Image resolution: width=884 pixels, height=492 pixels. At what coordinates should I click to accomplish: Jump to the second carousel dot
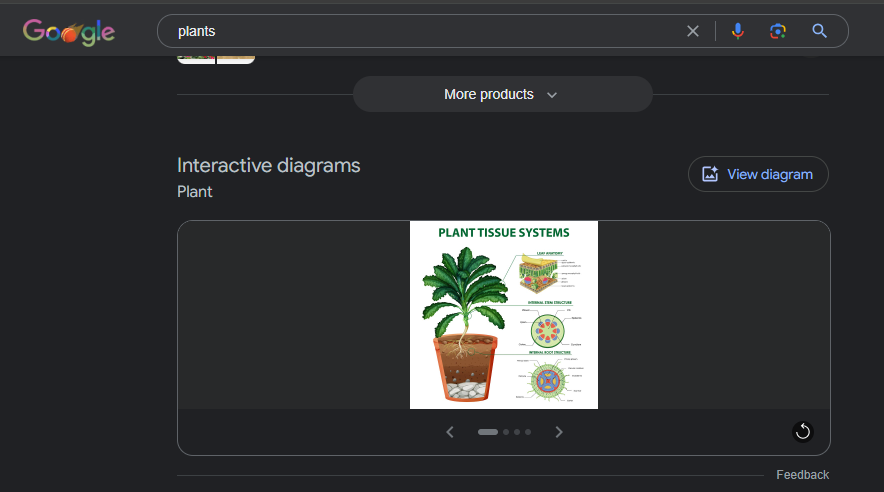[x=506, y=432]
